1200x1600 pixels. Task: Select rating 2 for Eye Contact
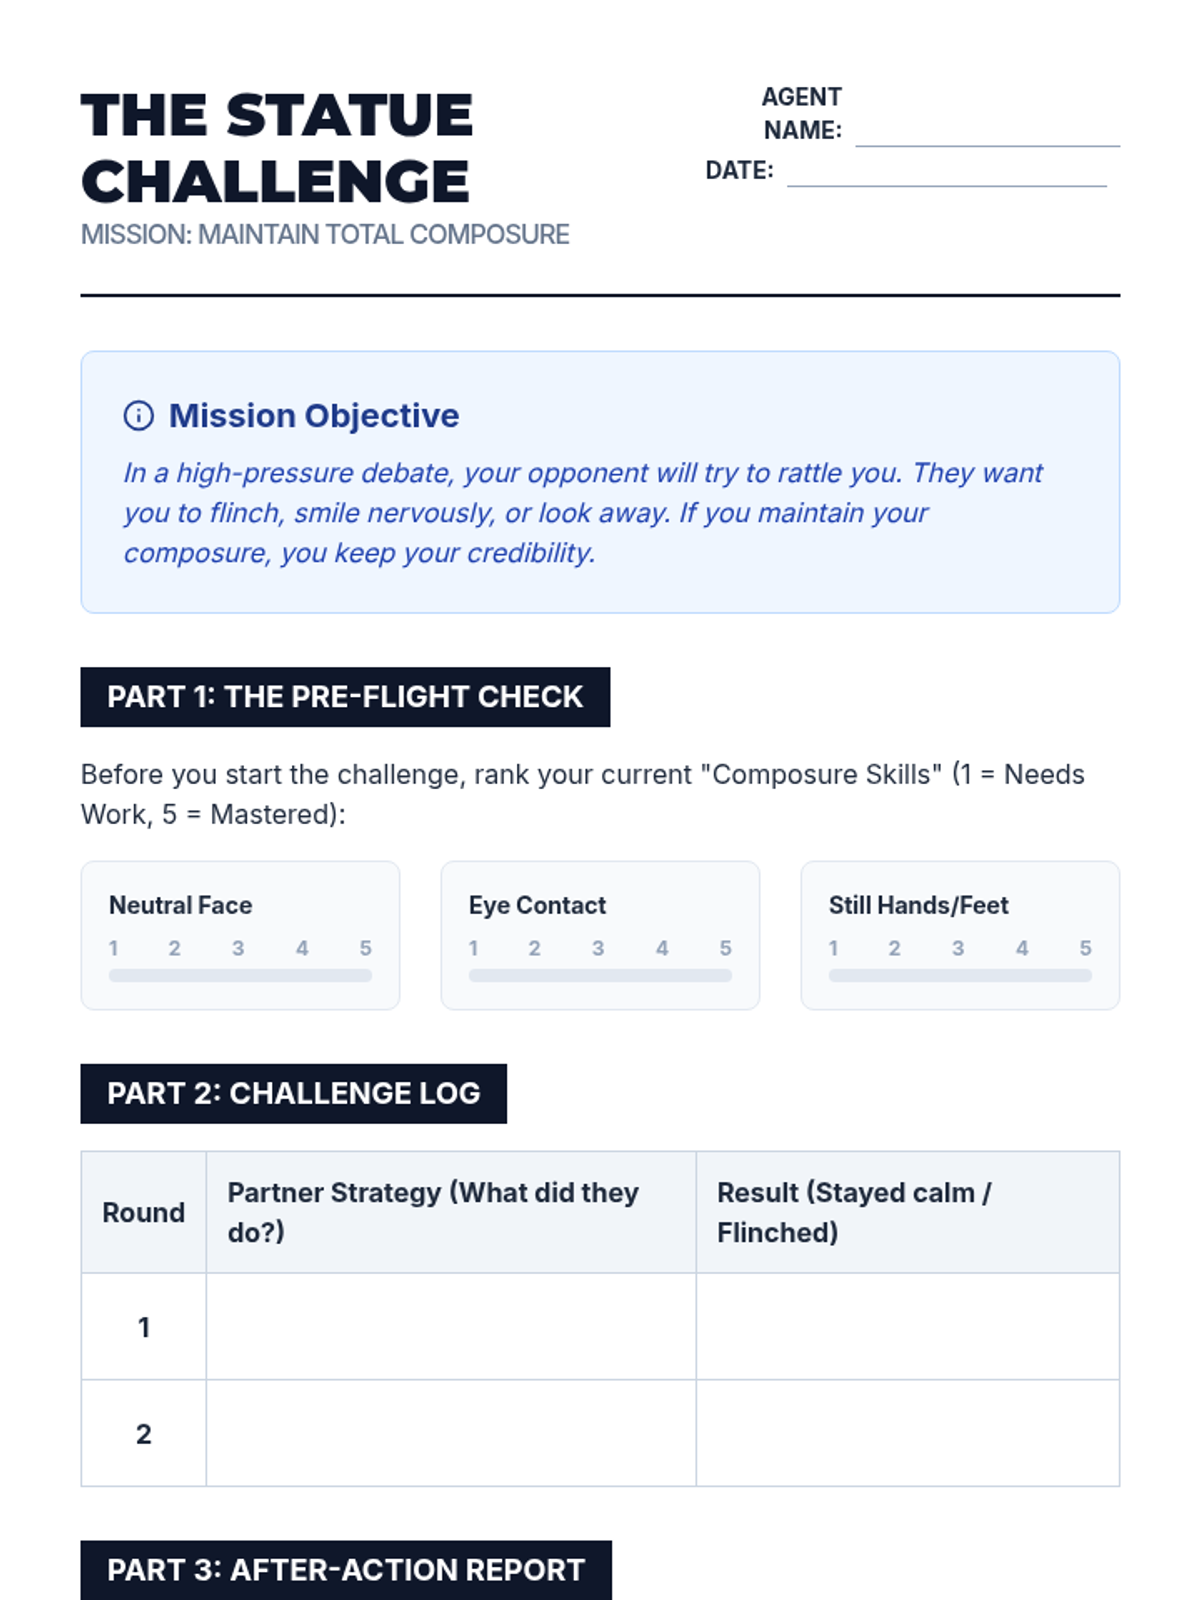[534, 948]
